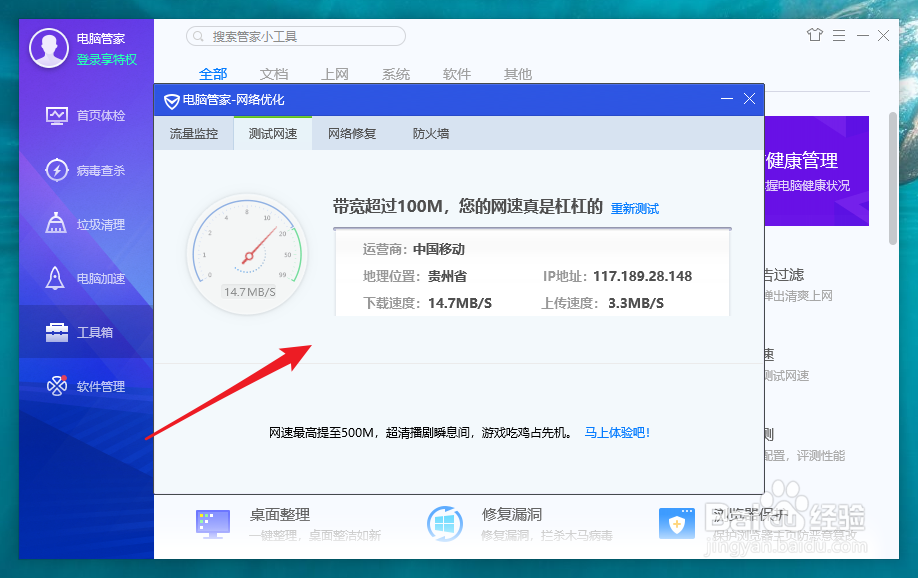Click the 健康管理 purple banner
The image size is (918, 578).
pyautogui.click(x=817, y=171)
